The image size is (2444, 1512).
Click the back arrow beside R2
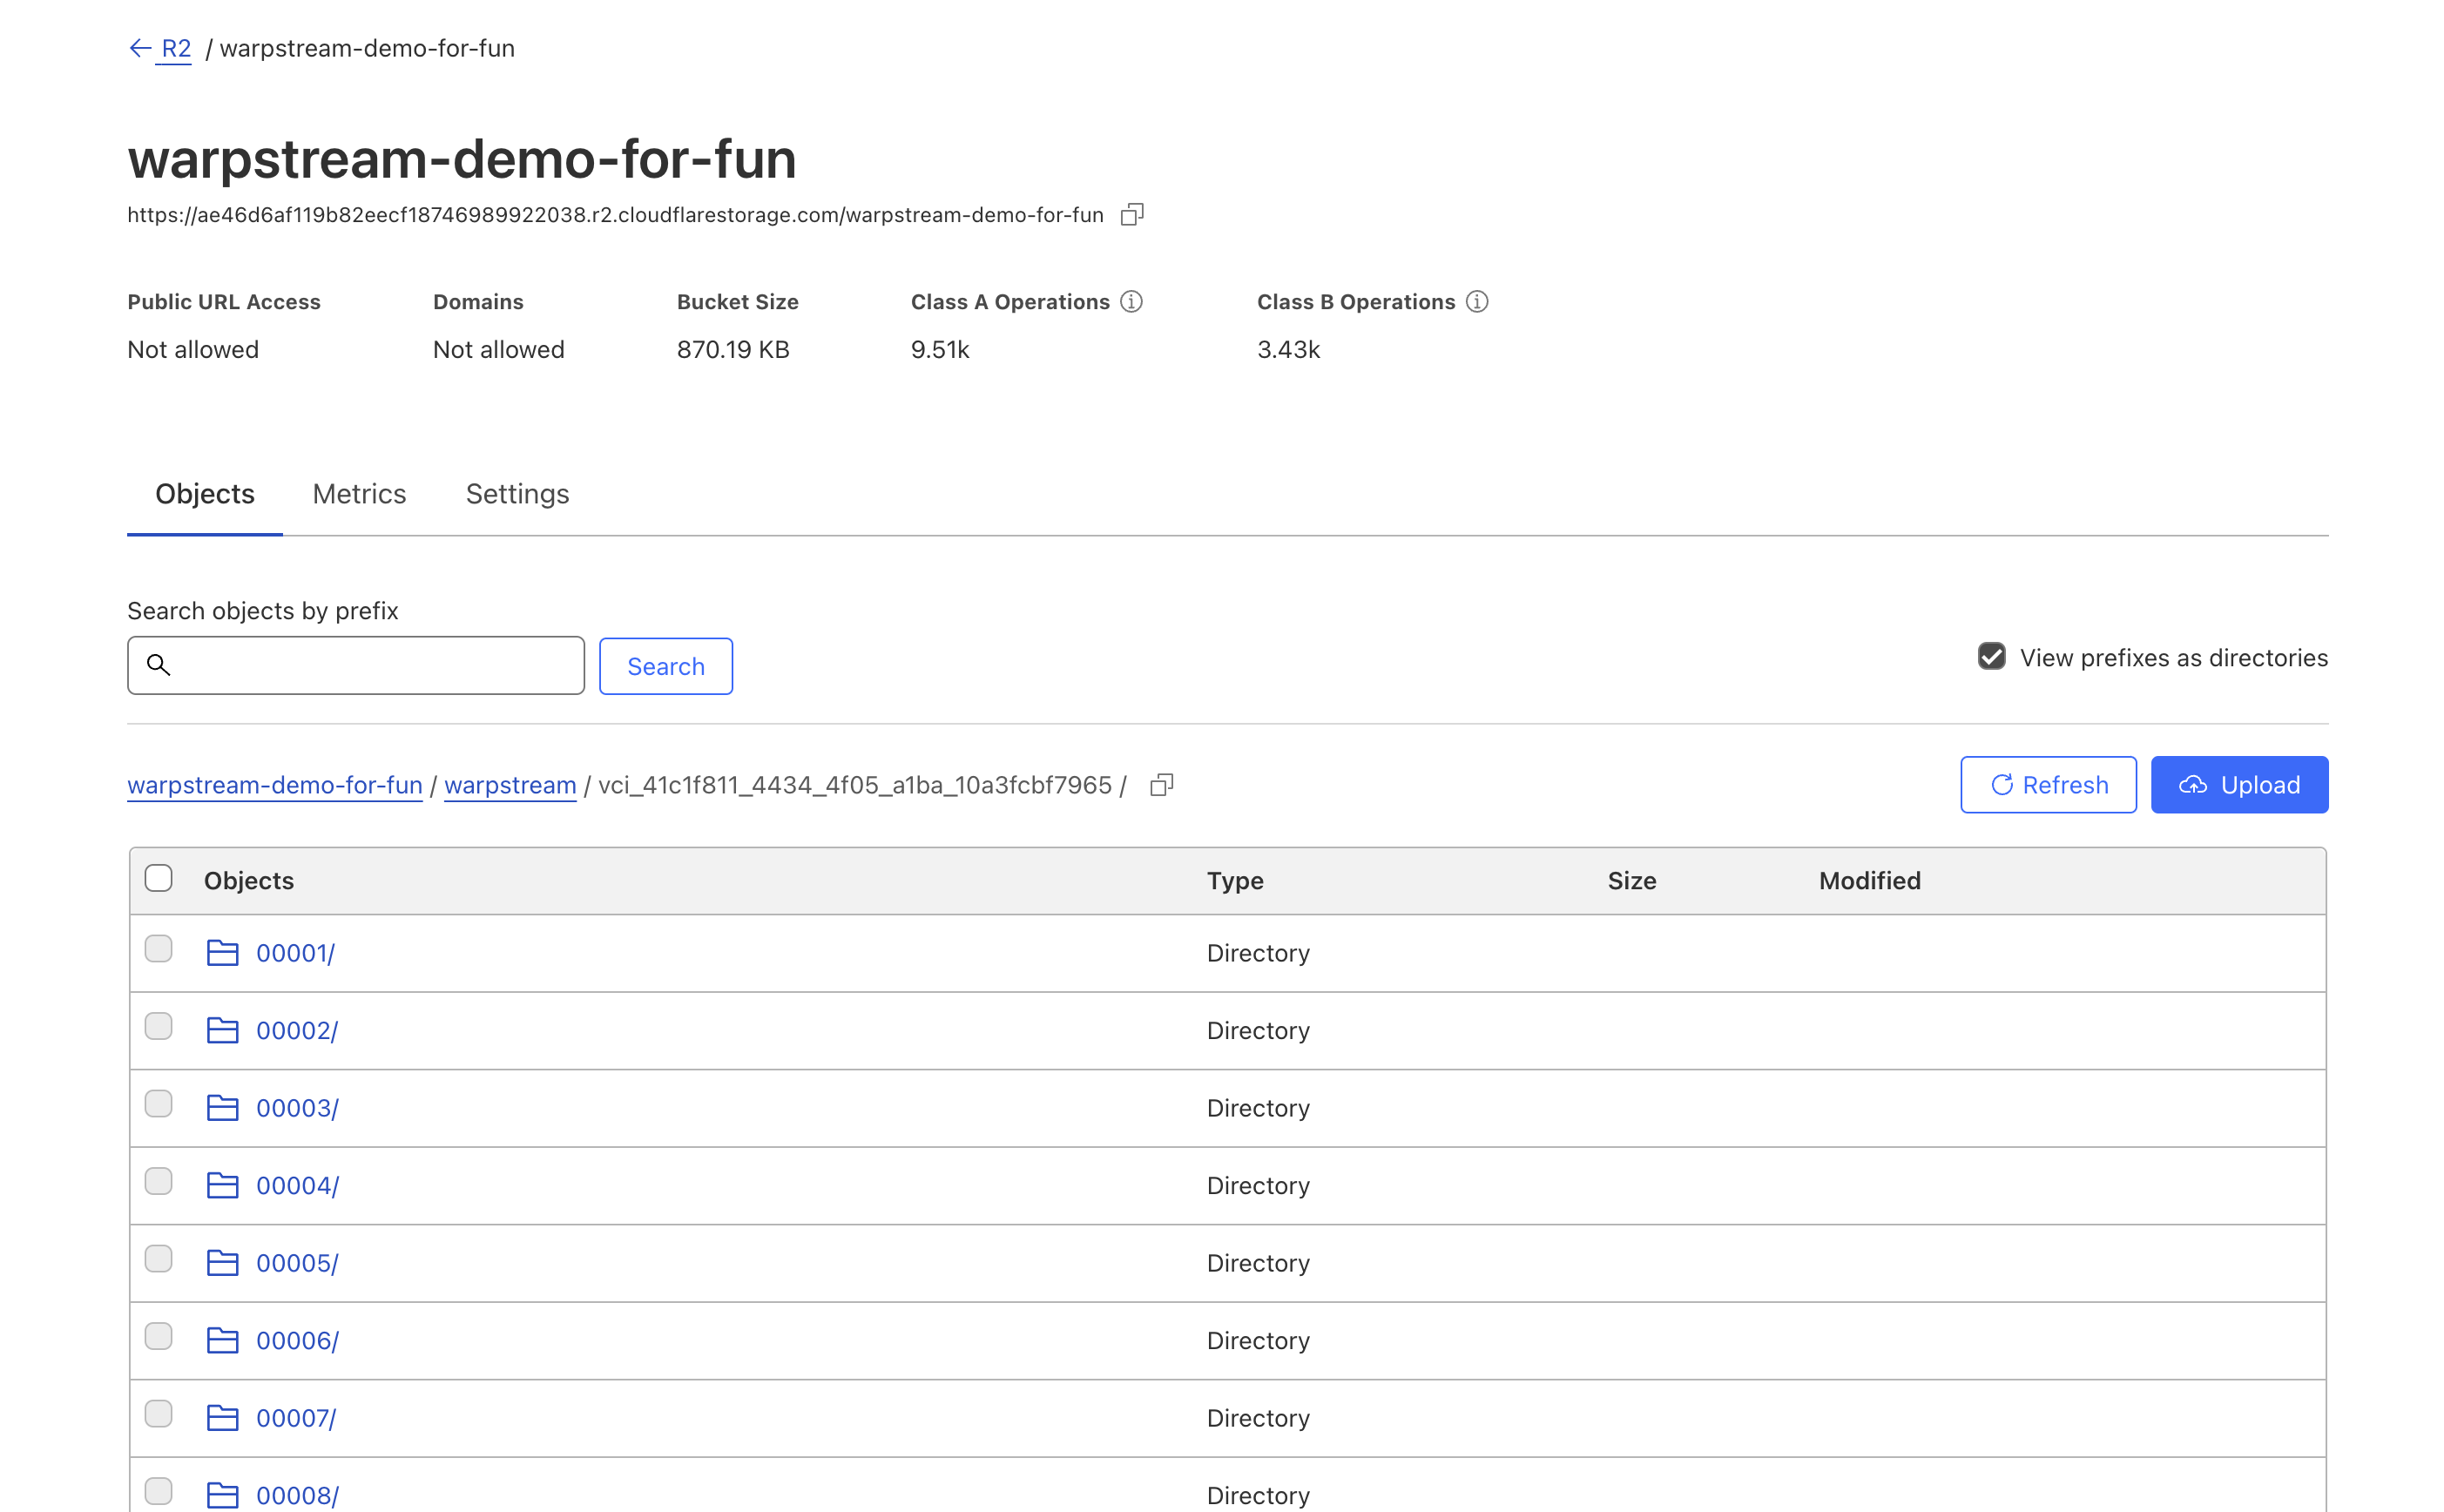pos(140,48)
